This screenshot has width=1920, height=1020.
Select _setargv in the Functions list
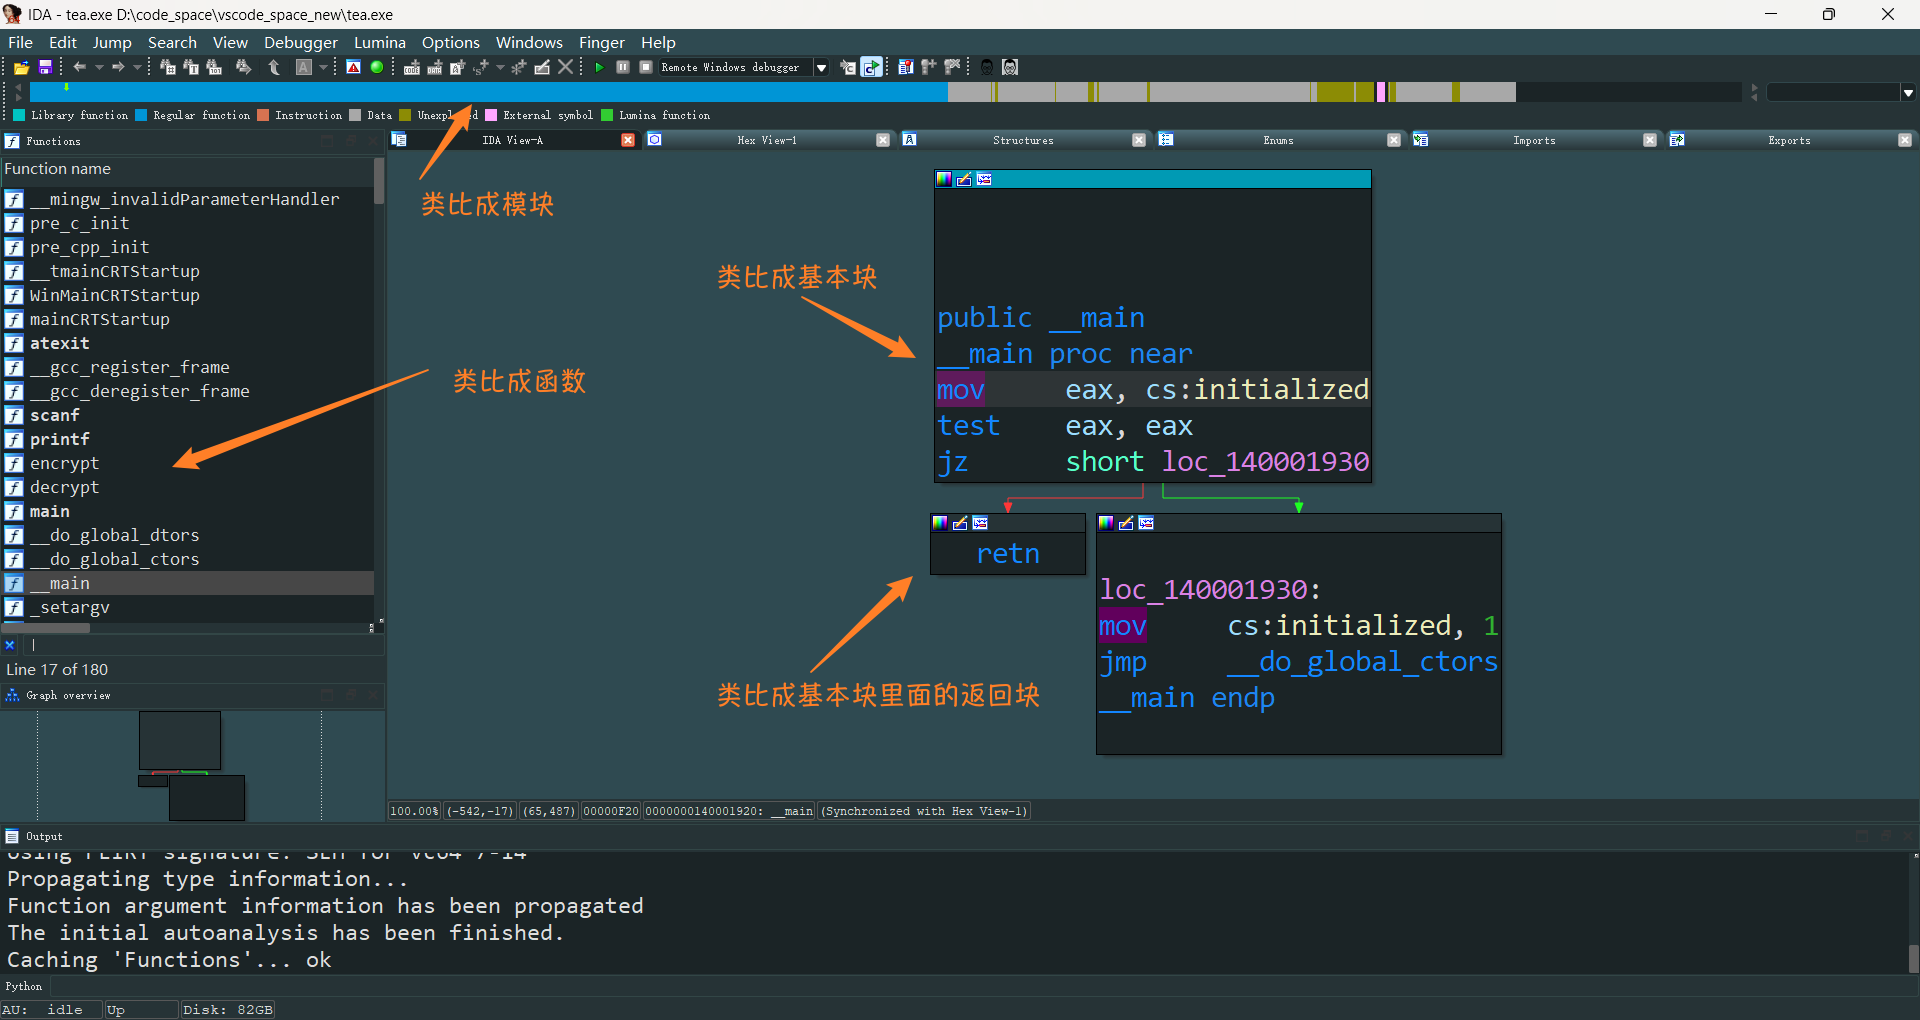187,607
